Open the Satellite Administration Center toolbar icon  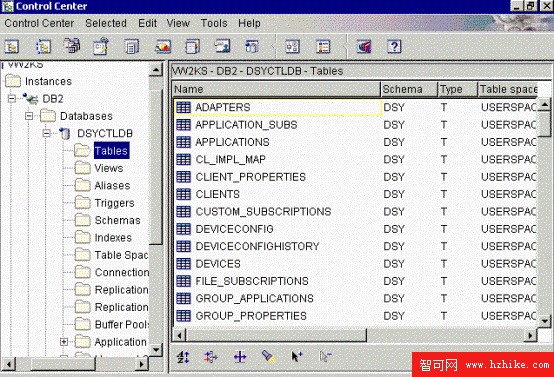tap(72, 46)
